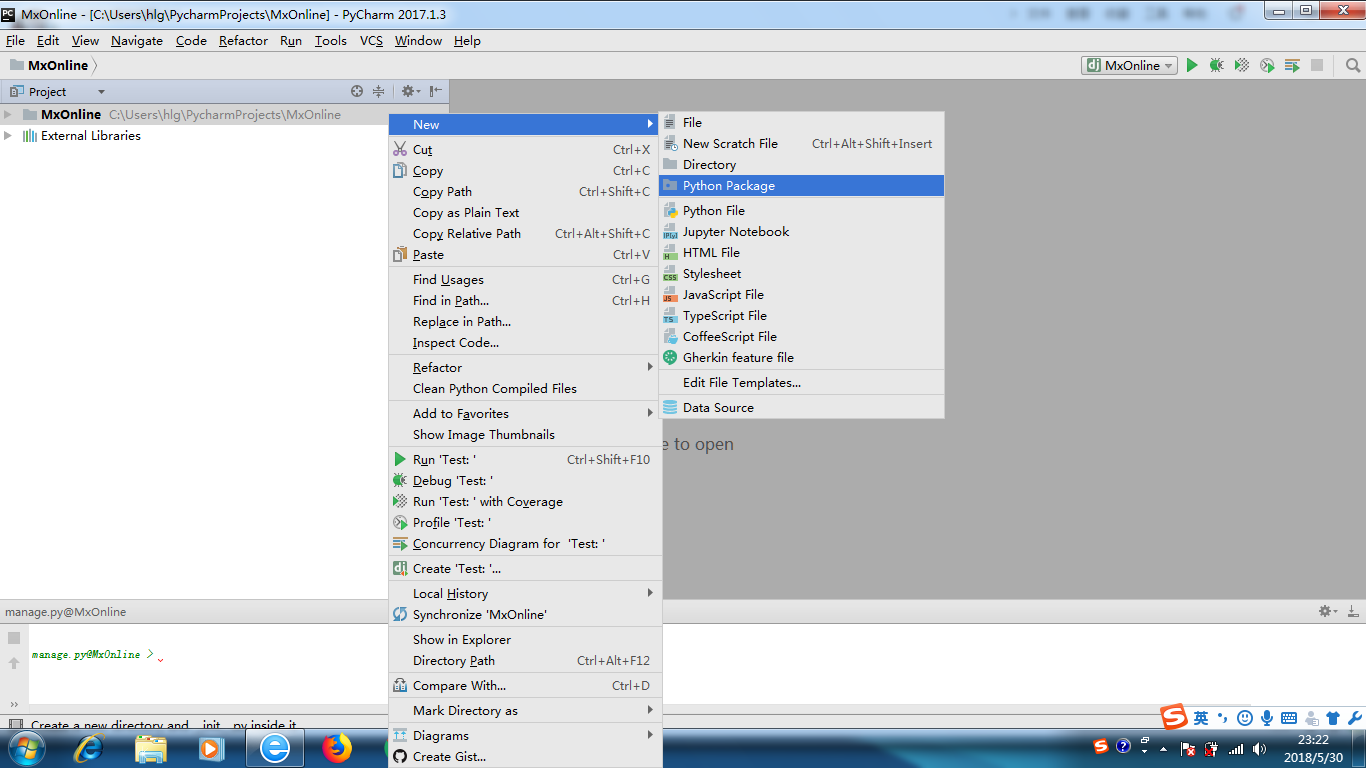The image size is (1366, 768).
Task: Create new HTML File entry
Action: tap(801, 252)
